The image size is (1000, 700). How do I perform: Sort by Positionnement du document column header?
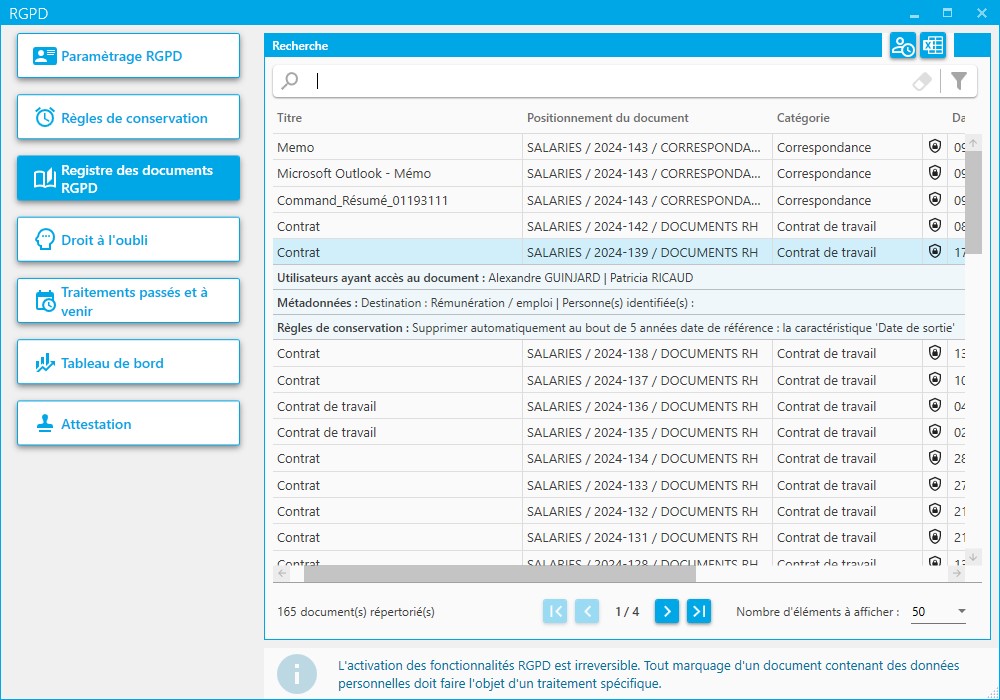pos(607,118)
